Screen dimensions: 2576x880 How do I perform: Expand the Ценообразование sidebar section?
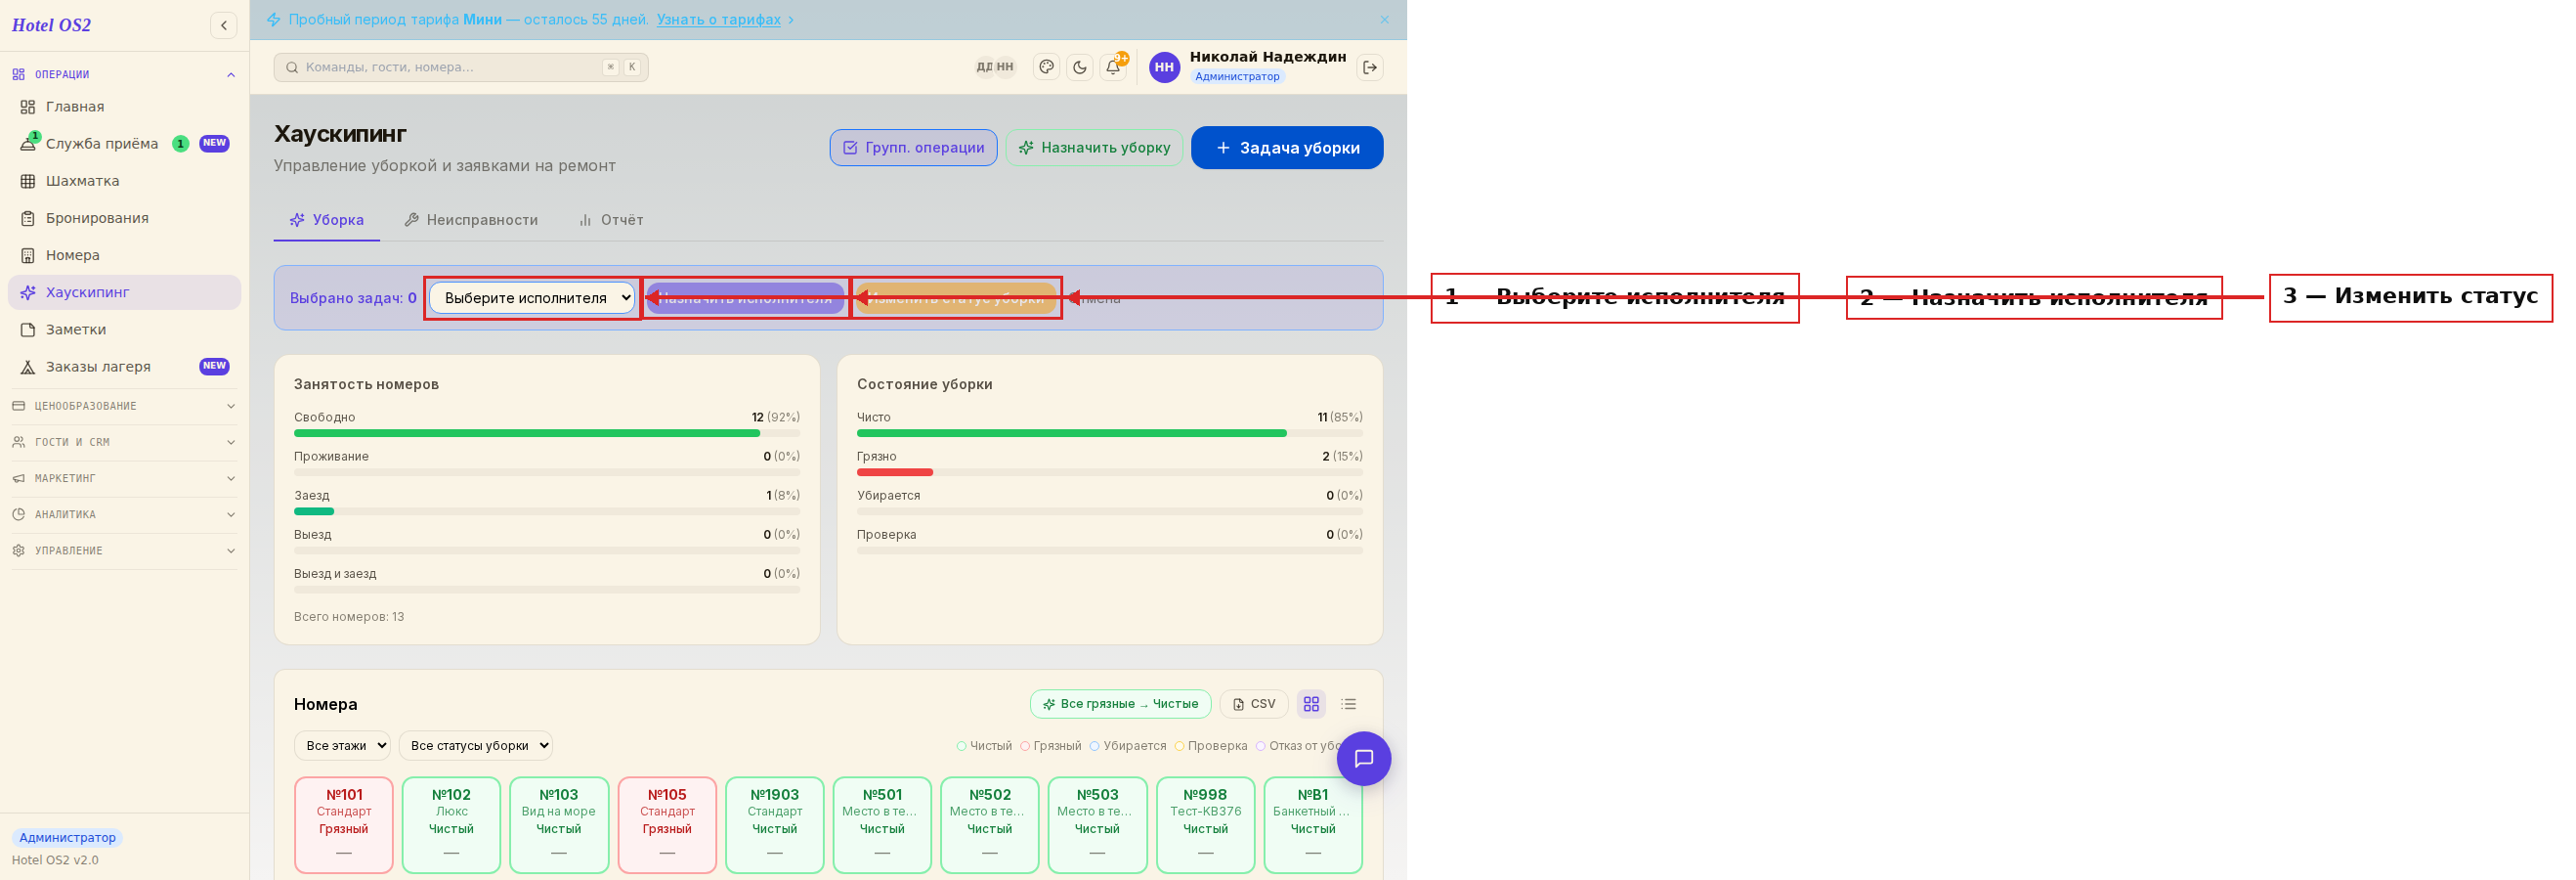tap(124, 406)
